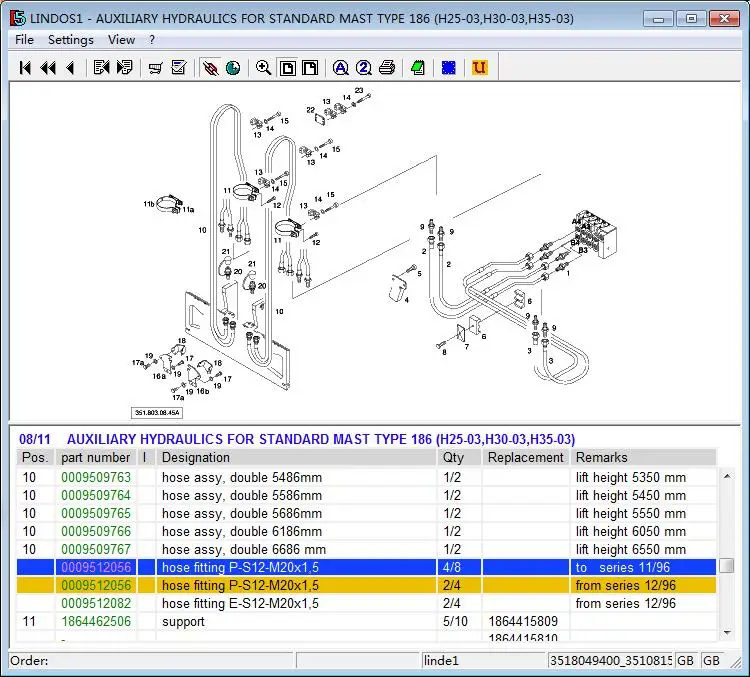
Task: Click clamp part 11b in the diagram
Action: pos(167,205)
